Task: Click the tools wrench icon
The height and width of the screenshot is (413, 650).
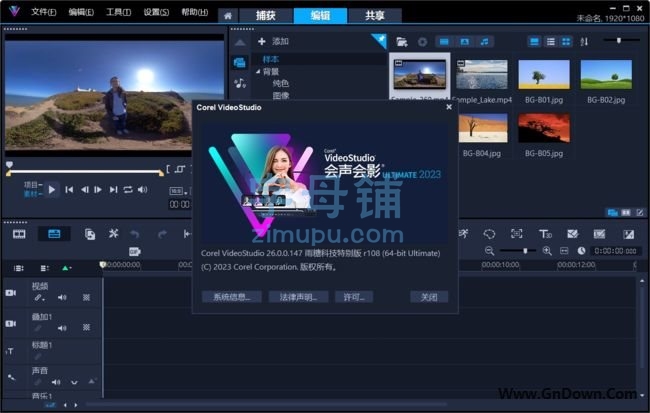Action: tap(113, 234)
